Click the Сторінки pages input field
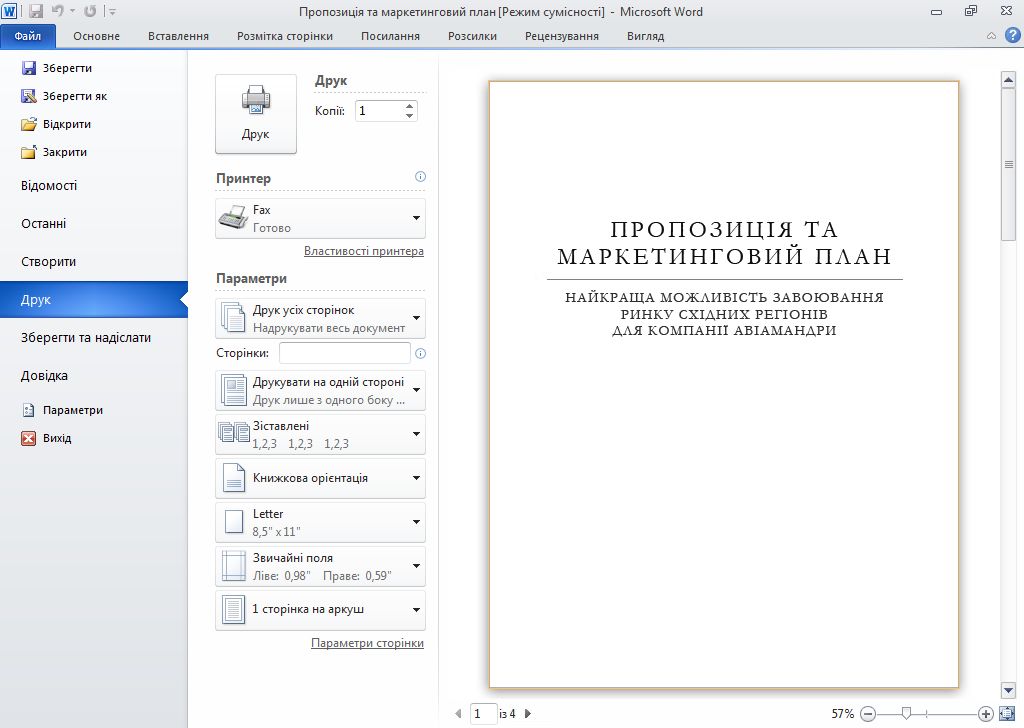The image size is (1024, 728). click(344, 353)
